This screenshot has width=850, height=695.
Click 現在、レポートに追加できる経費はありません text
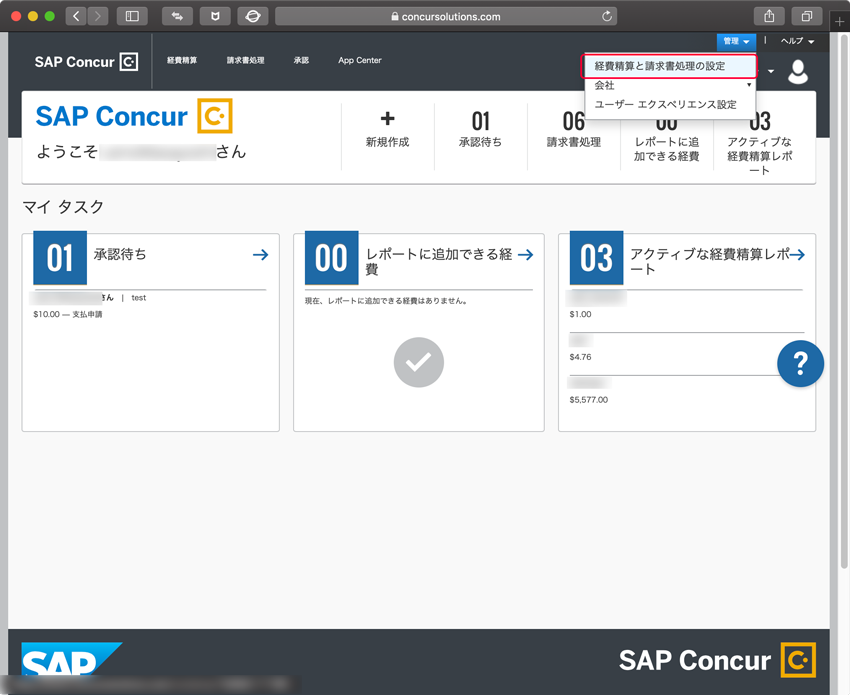click(x=387, y=301)
